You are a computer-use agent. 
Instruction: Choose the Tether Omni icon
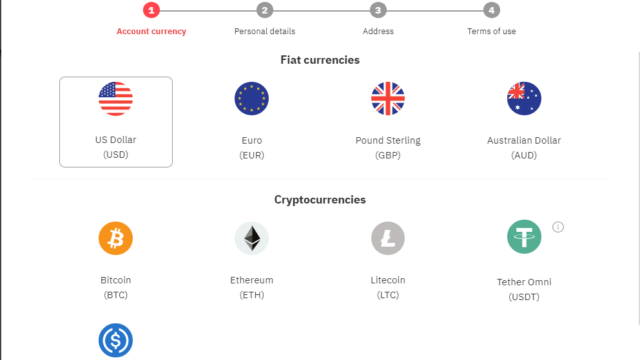pyautogui.click(x=524, y=237)
